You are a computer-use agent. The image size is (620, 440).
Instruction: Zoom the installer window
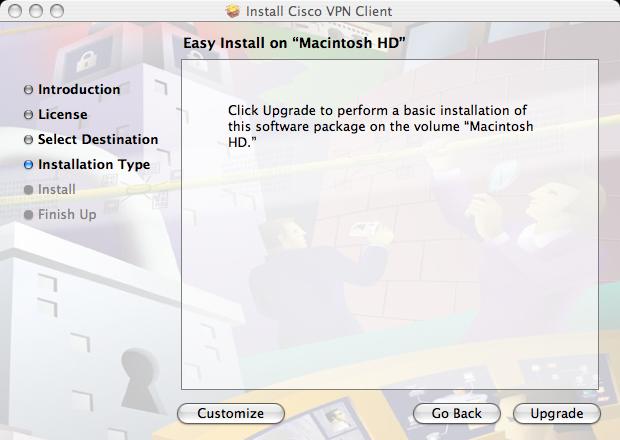[x=57, y=11]
